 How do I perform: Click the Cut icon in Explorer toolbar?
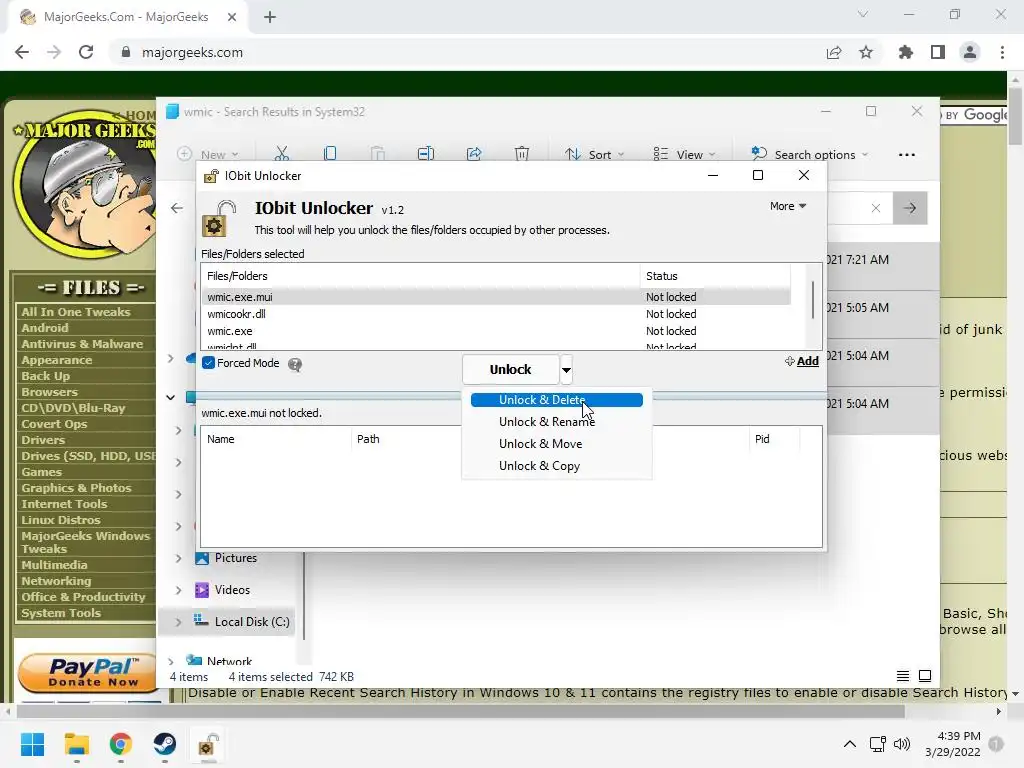(x=281, y=154)
